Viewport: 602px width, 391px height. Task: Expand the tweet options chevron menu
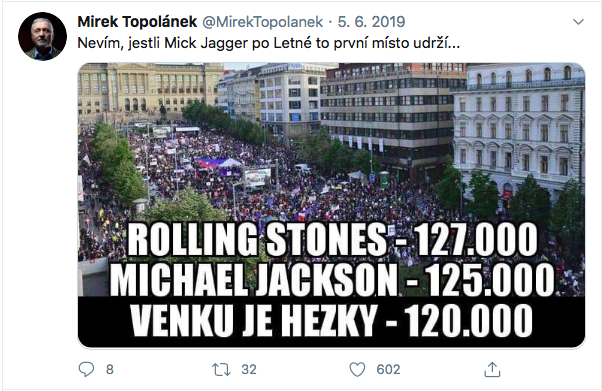point(578,22)
